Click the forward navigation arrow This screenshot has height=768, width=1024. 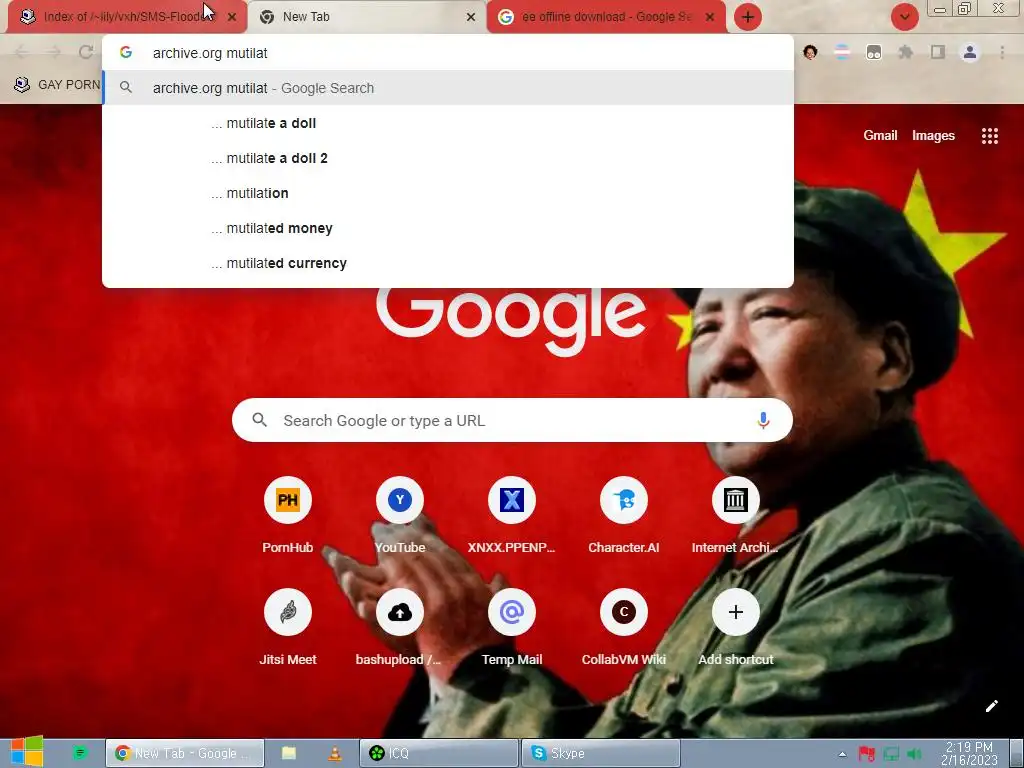tap(54, 52)
